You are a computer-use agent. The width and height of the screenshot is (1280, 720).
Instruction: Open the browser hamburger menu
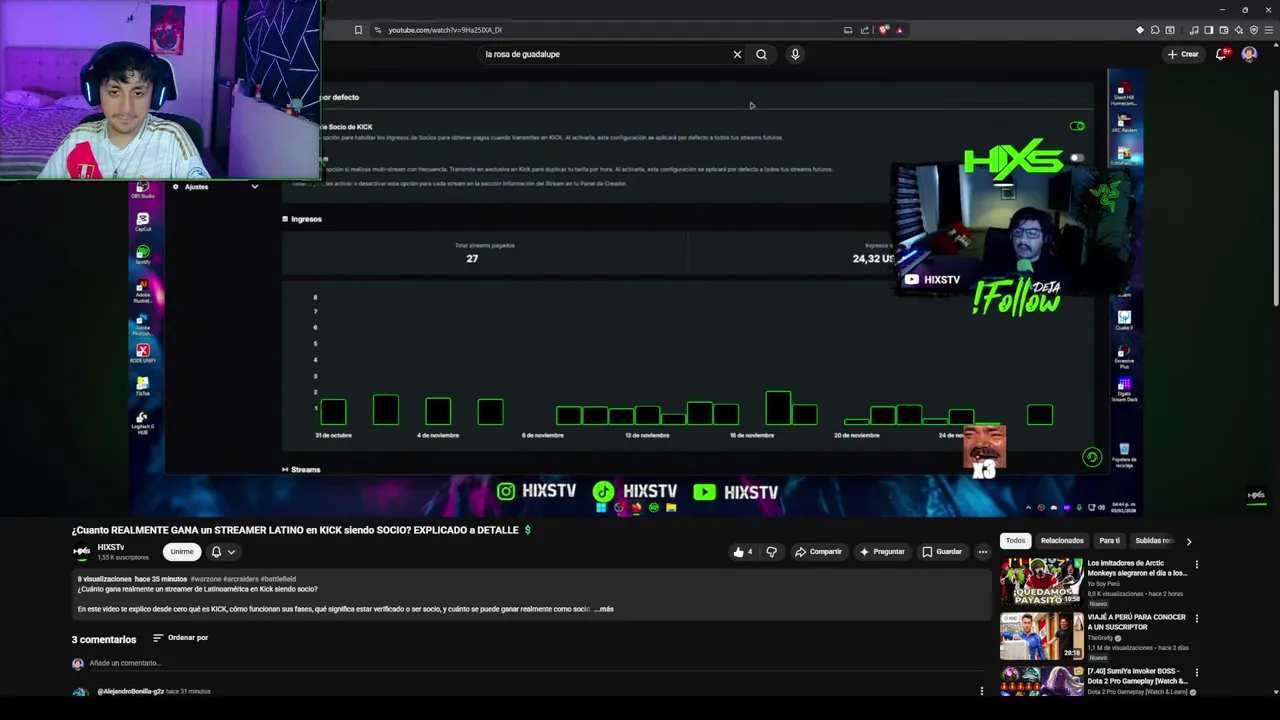(x=1269, y=30)
